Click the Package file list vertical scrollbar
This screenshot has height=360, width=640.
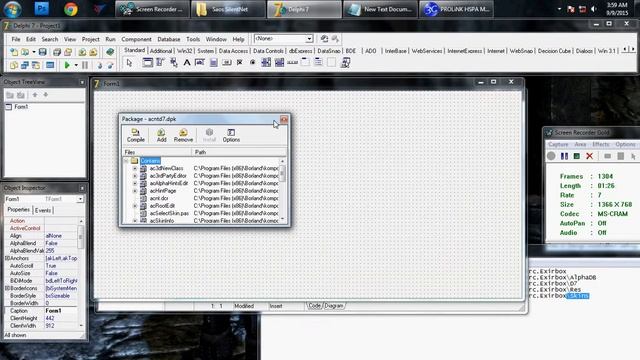(282, 191)
